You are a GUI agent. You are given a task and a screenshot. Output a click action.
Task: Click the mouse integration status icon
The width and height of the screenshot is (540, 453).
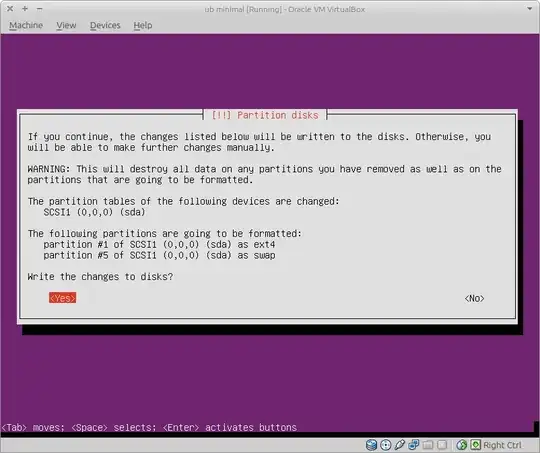(462, 445)
